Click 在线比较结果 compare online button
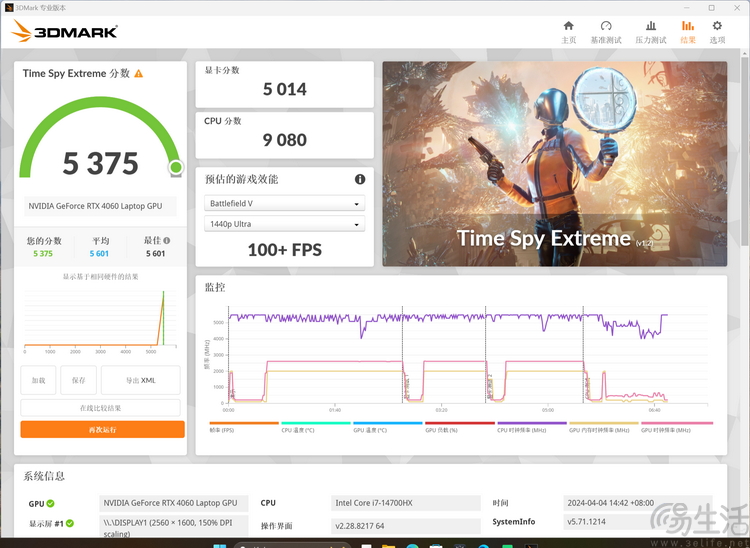The width and height of the screenshot is (750, 548). click(x=101, y=408)
